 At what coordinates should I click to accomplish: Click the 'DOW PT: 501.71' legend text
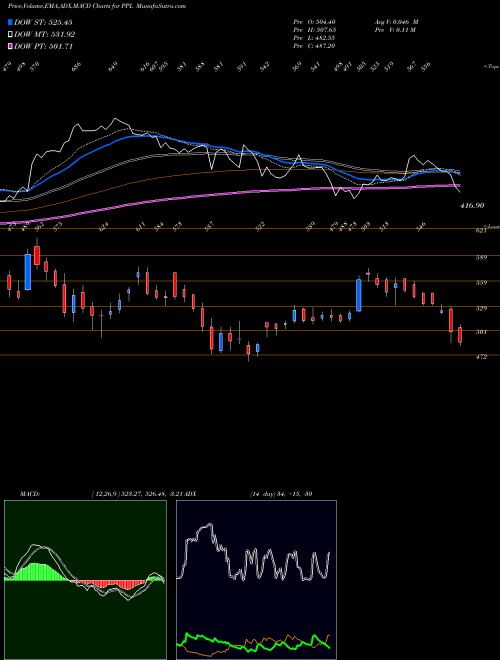click(x=44, y=47)
